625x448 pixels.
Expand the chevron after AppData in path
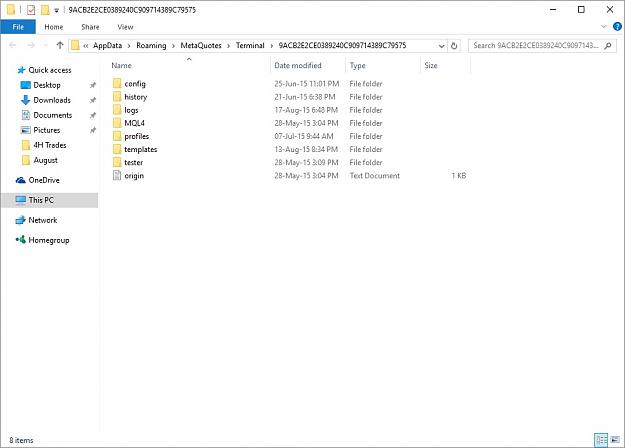tap(129, 46)
